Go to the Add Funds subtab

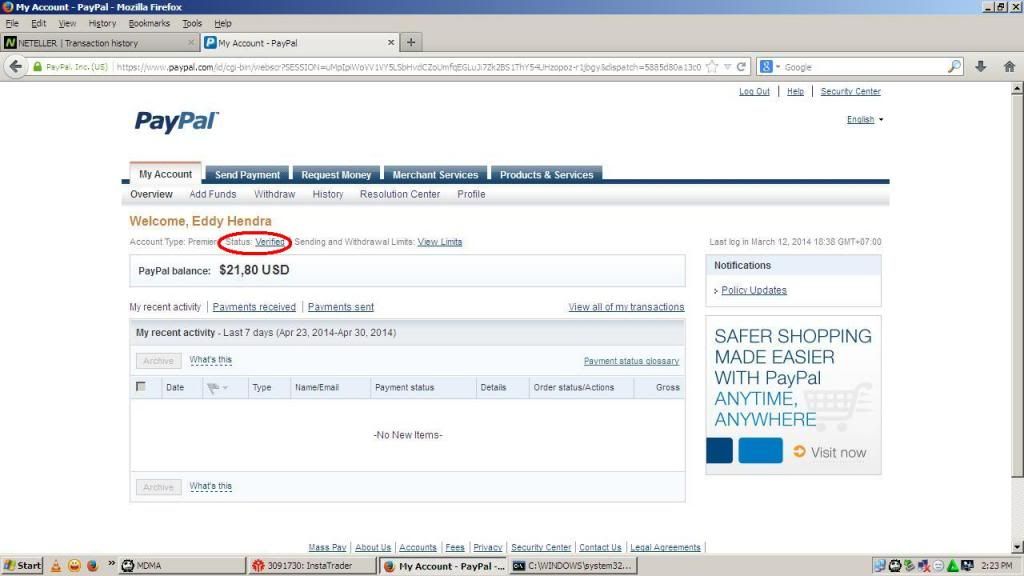coord(212,194)
